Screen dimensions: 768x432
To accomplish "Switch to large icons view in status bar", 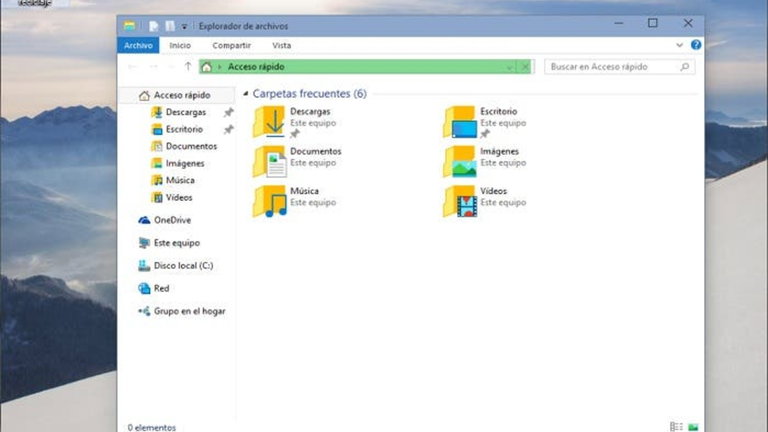I will point(693,427).
